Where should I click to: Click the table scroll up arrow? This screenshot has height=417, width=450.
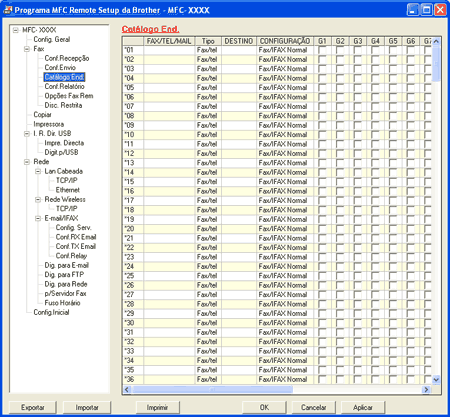436,41
